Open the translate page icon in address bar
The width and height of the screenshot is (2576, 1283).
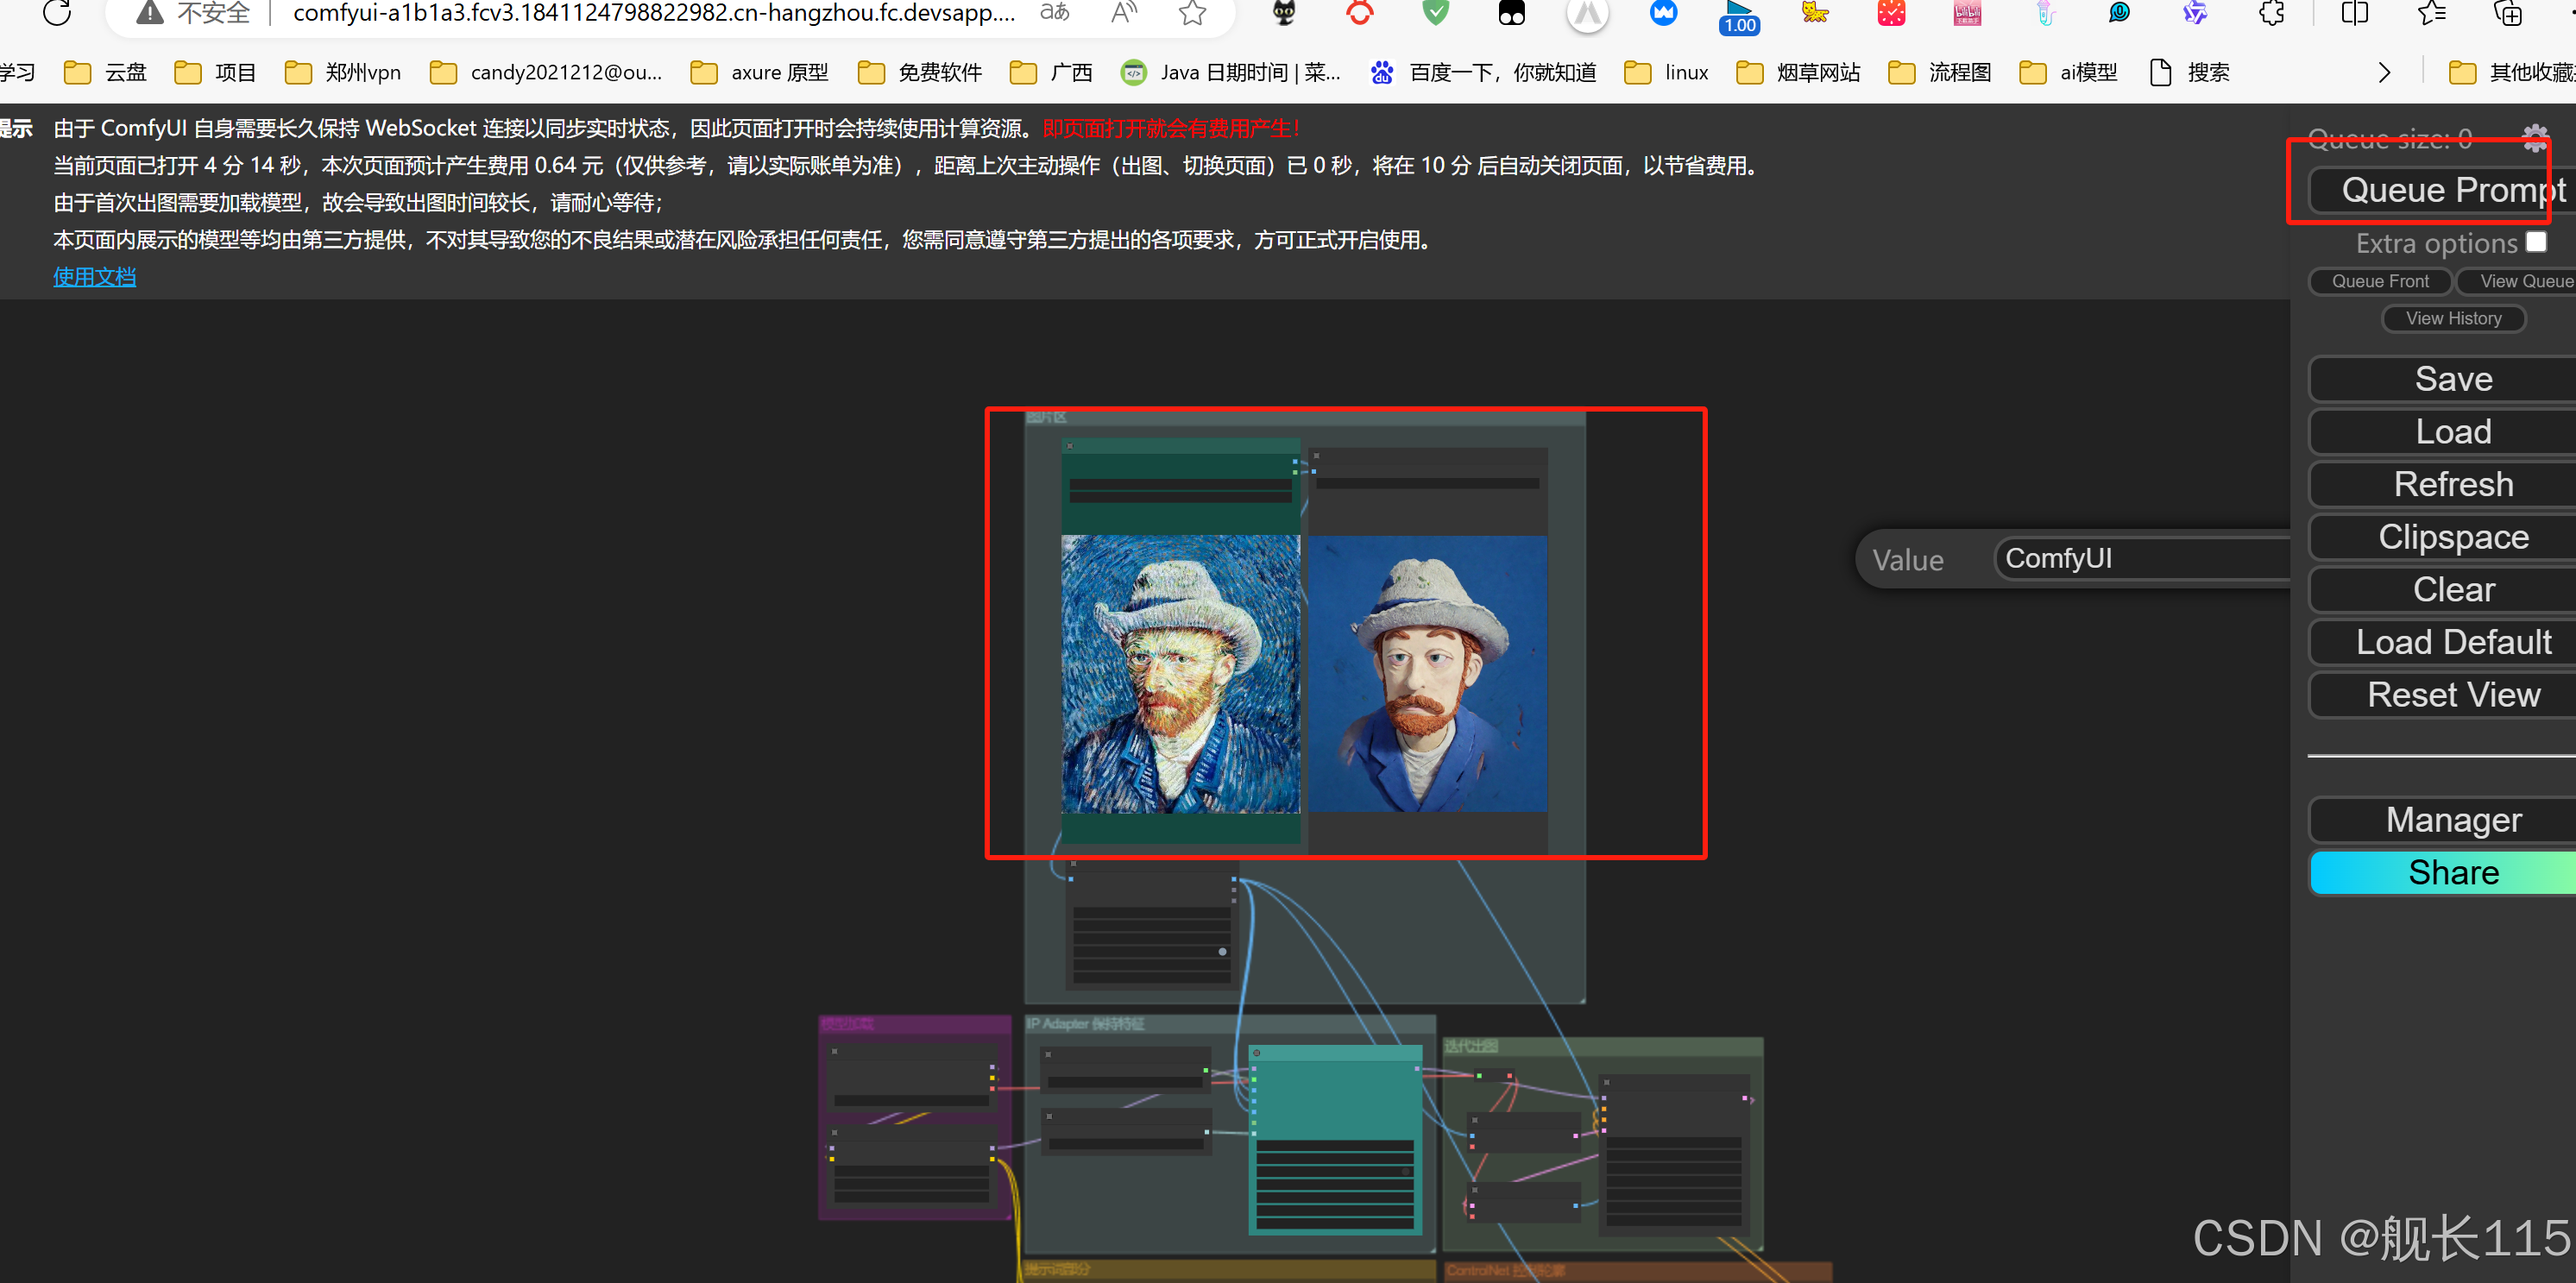pyautogui.click(x=1055, y=13)
